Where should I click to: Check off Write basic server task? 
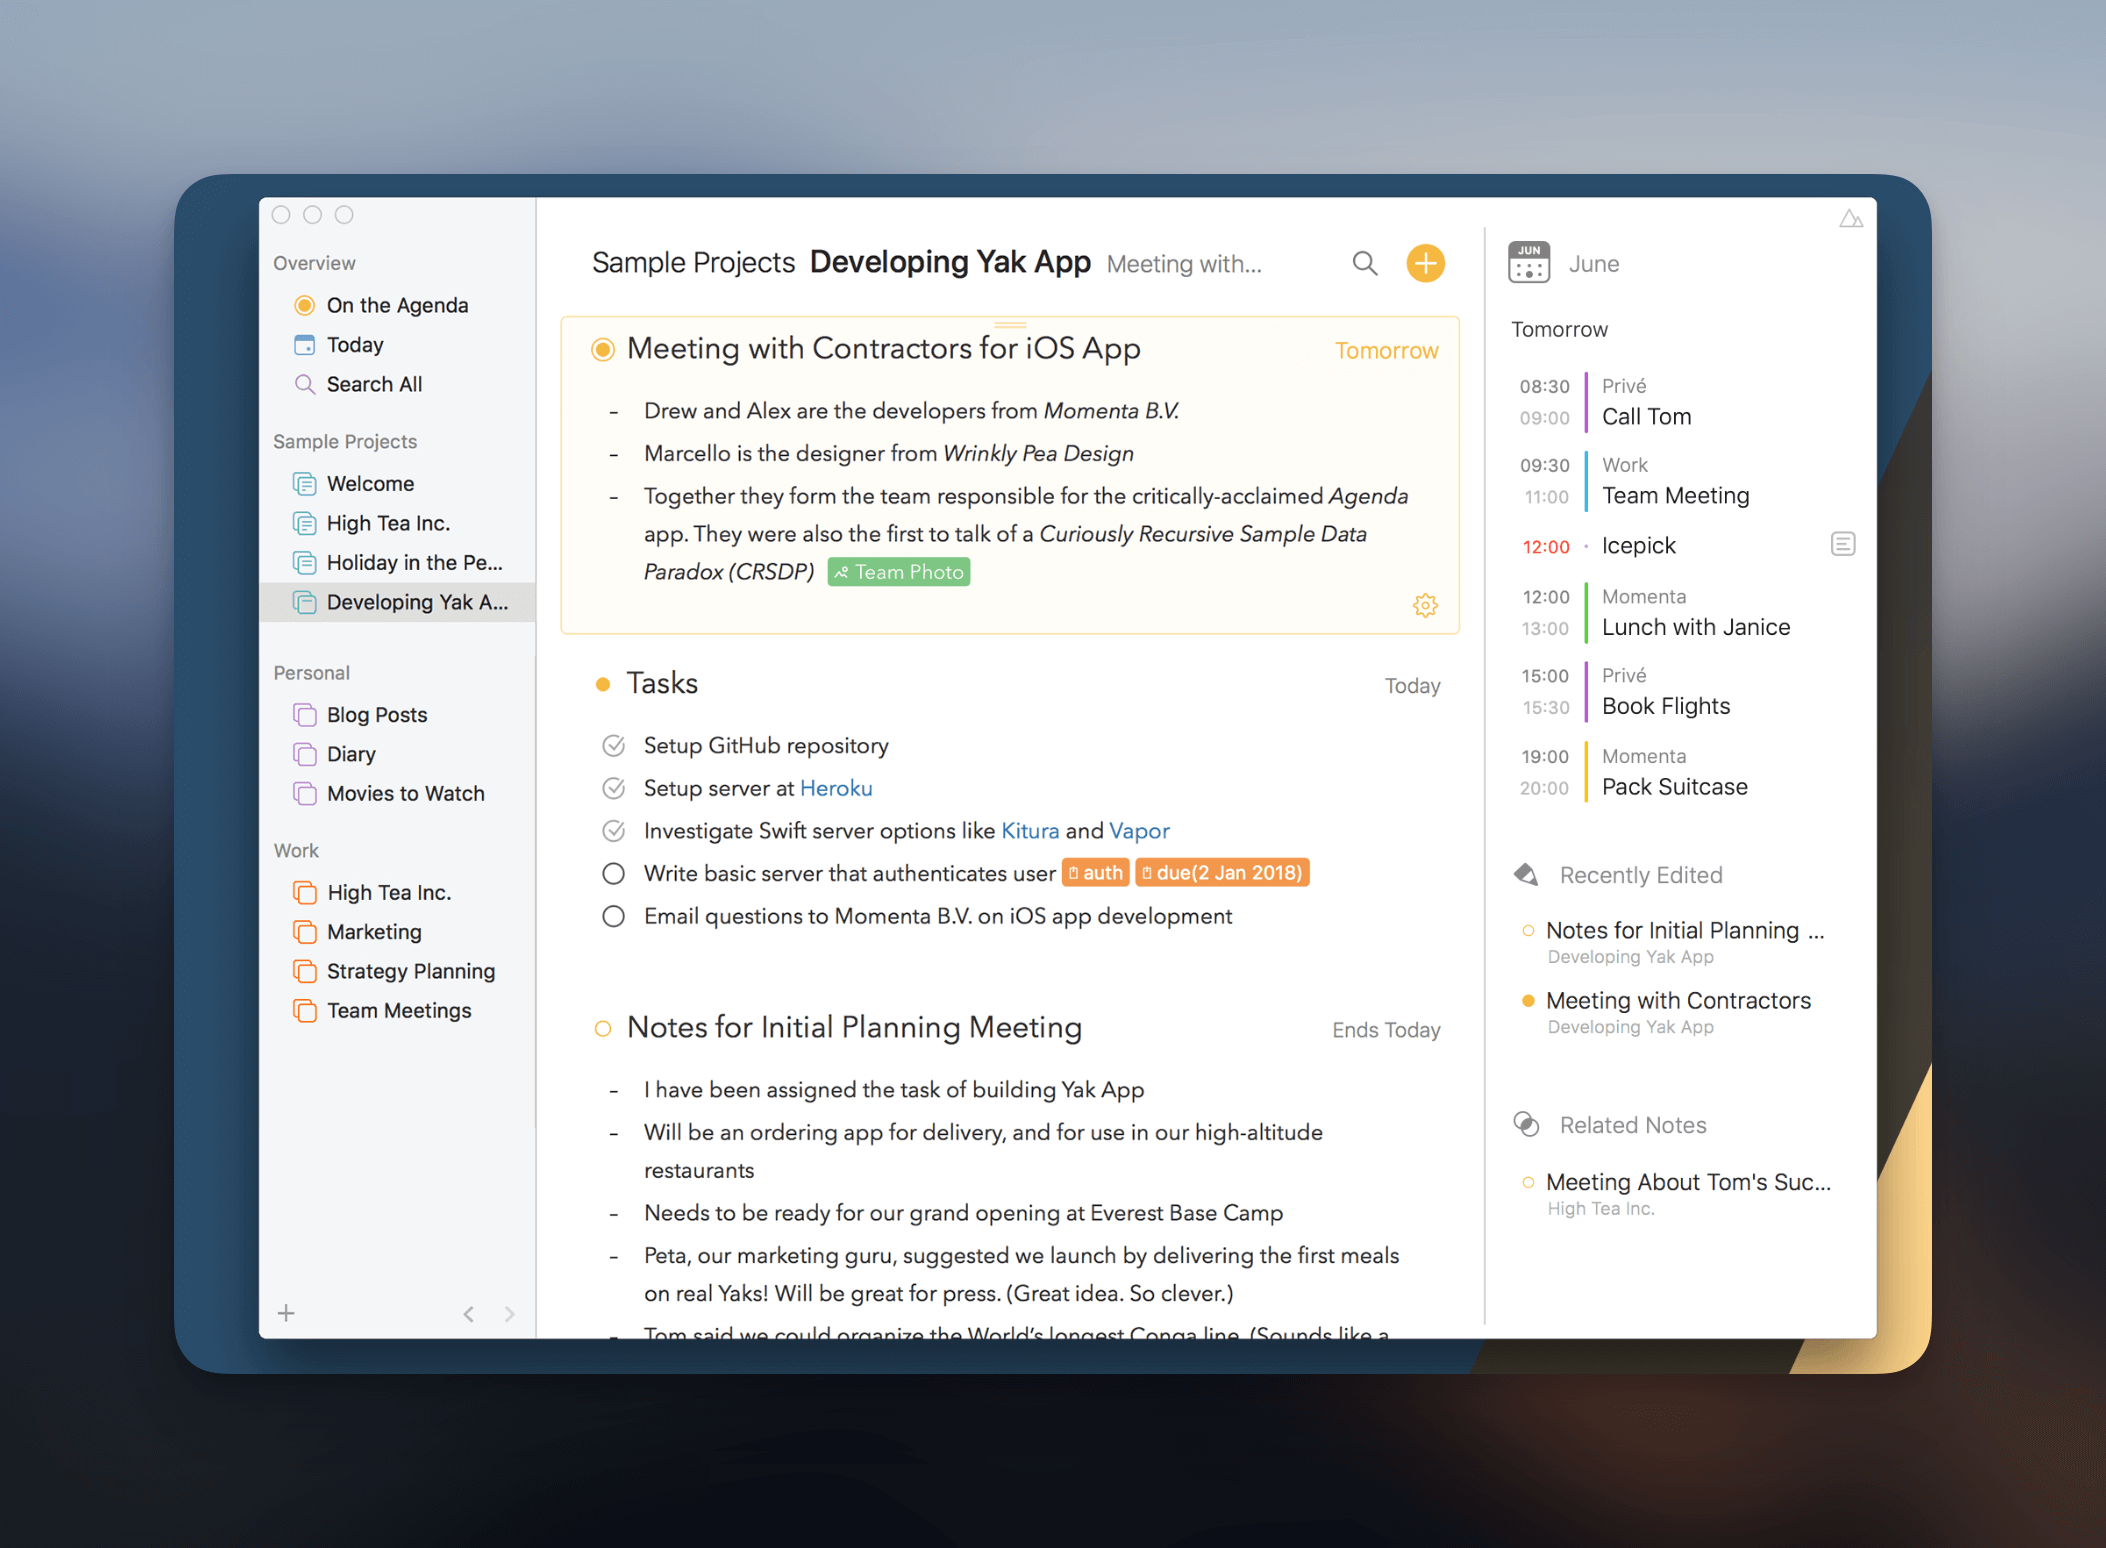tap(614, 874)
